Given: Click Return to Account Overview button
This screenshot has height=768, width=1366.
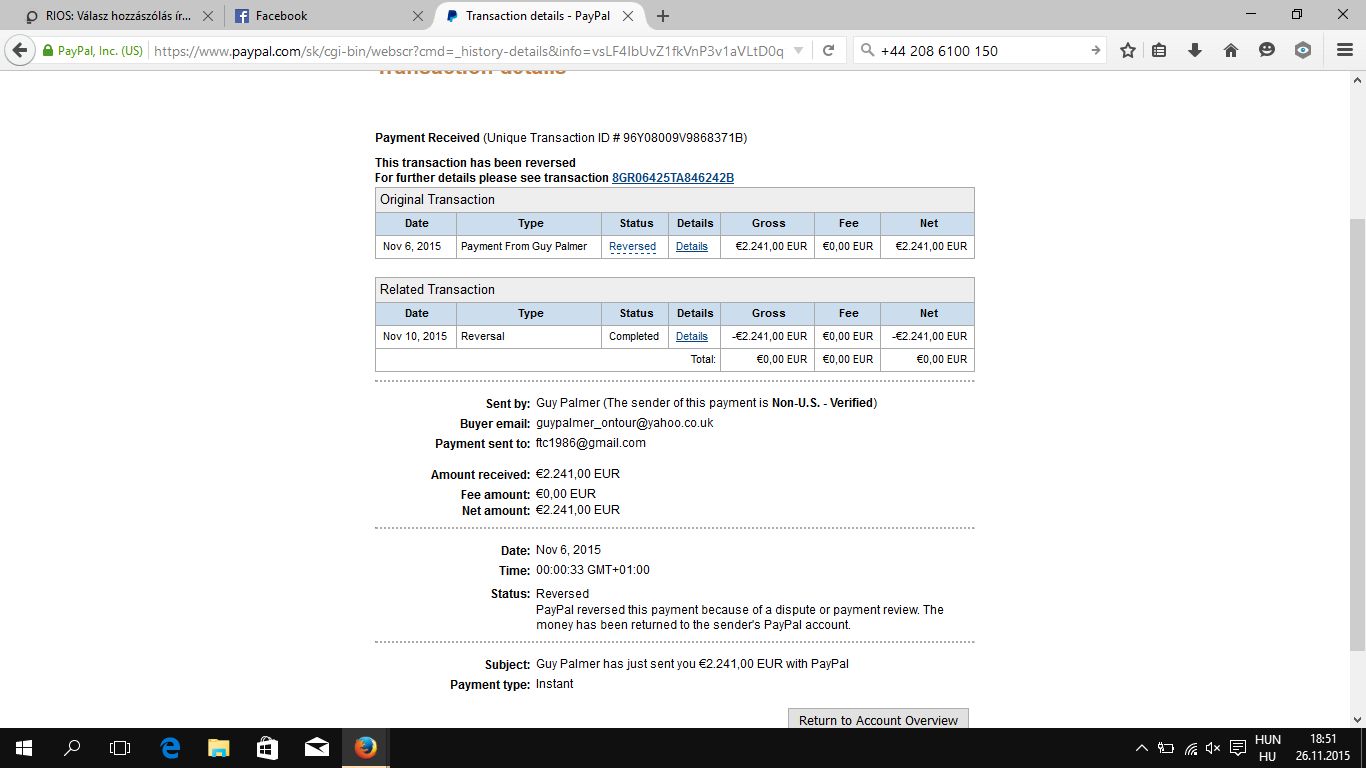Looking at the screenshot, I should click(878, 719).
